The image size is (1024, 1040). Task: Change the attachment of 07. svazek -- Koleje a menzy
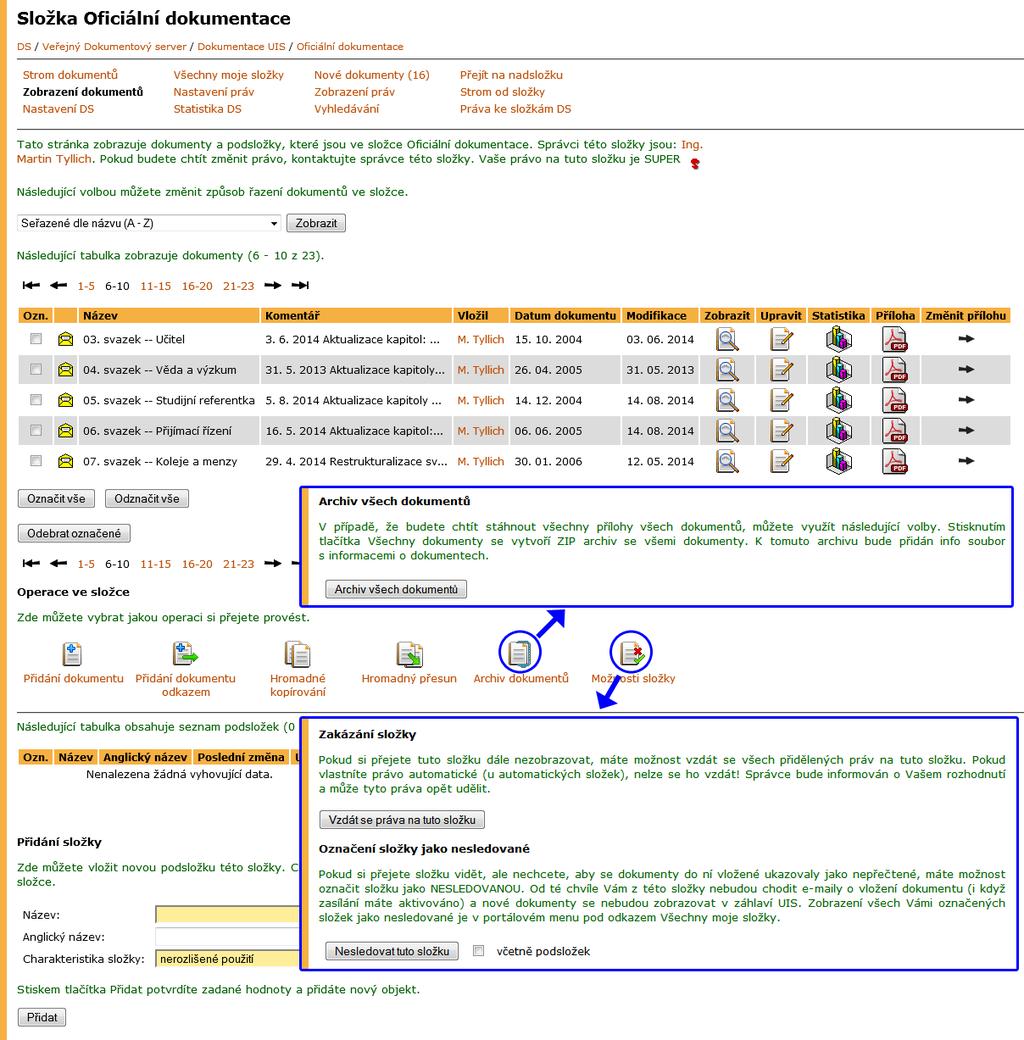click(966, 461)
